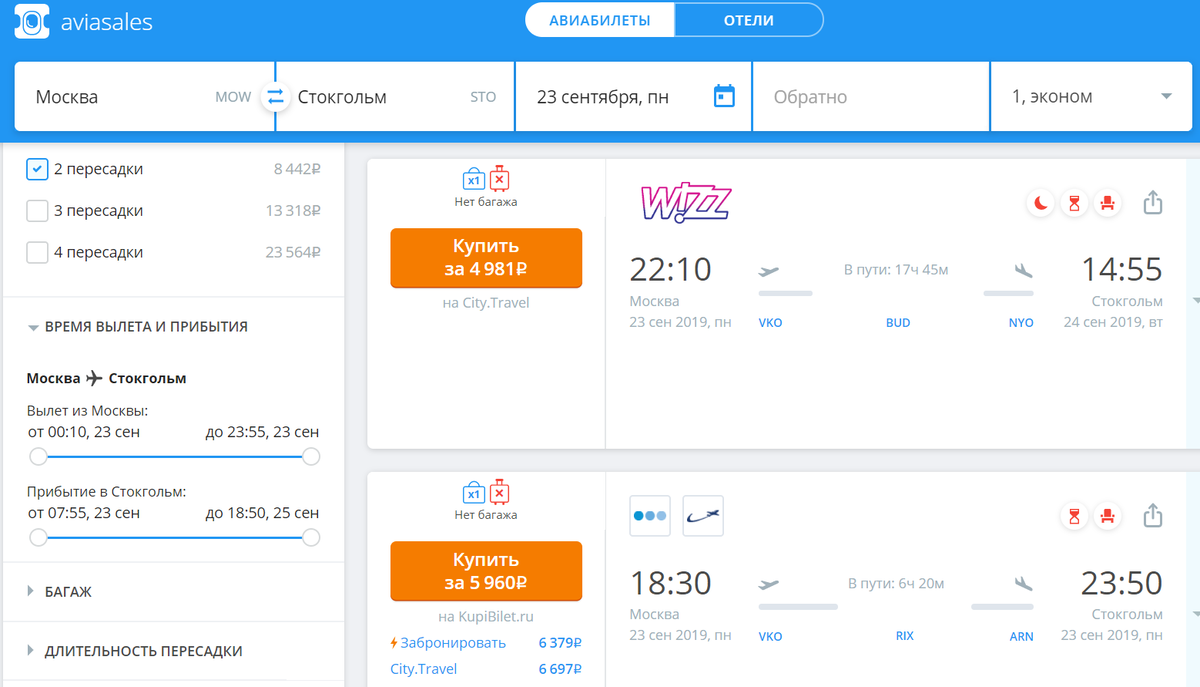This screenshot has height=687, width=1200.
Task: Click BUD transfer airport code
Action: (898, 323)
